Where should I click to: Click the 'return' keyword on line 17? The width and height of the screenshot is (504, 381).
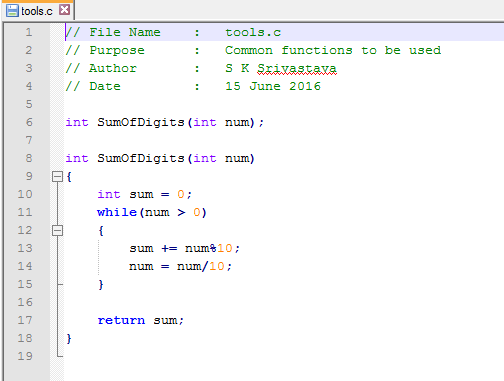[121, 320]
